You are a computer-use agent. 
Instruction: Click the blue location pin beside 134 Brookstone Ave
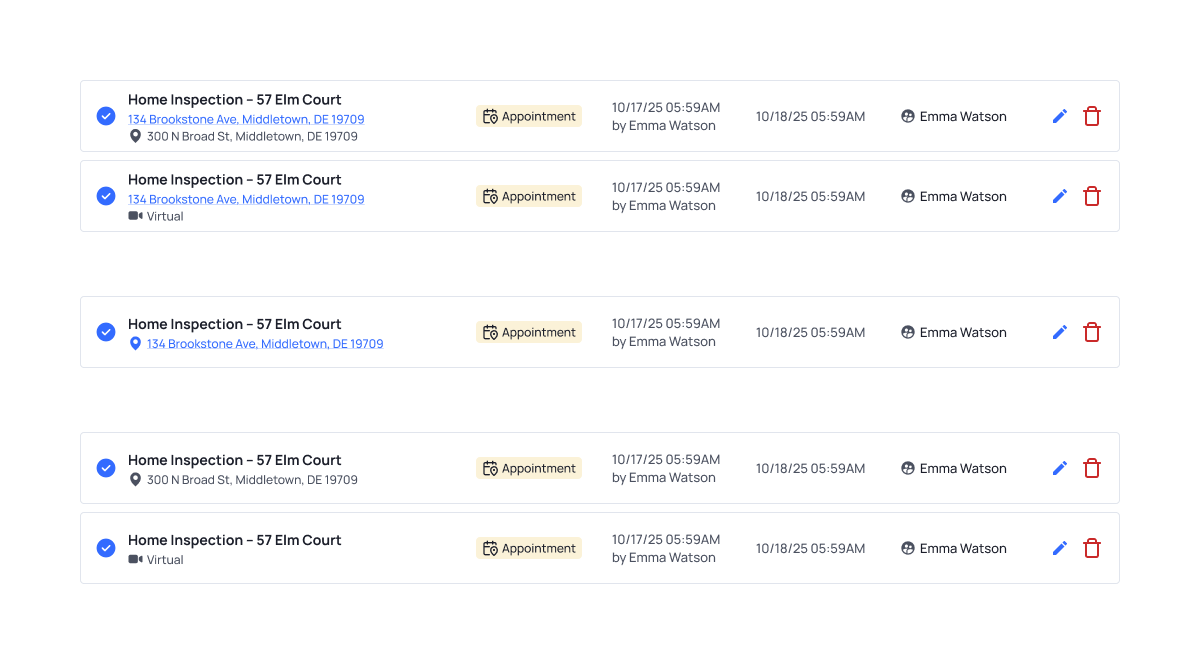[135, 343]
